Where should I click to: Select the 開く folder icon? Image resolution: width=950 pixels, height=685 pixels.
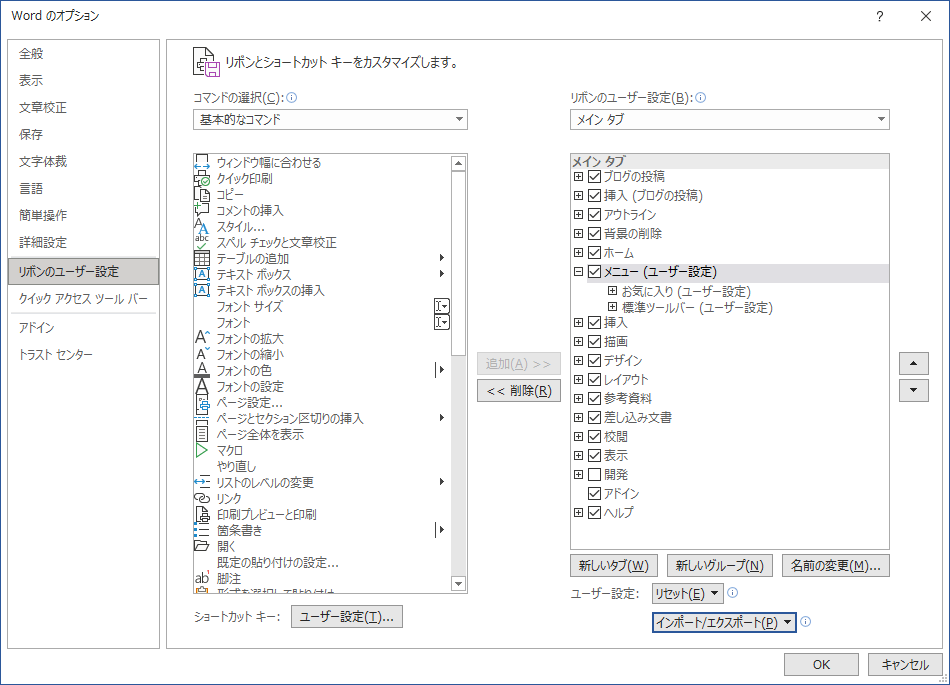coord(202,546)
